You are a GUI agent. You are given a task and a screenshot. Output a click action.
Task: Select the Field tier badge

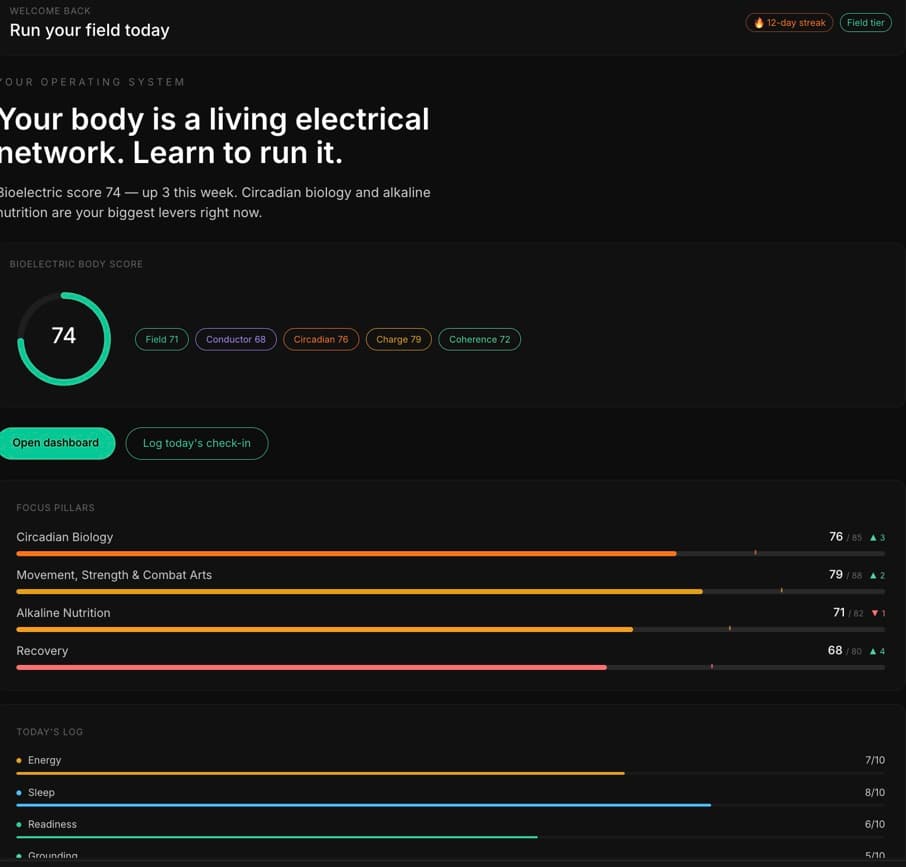(x=865, y=23)
